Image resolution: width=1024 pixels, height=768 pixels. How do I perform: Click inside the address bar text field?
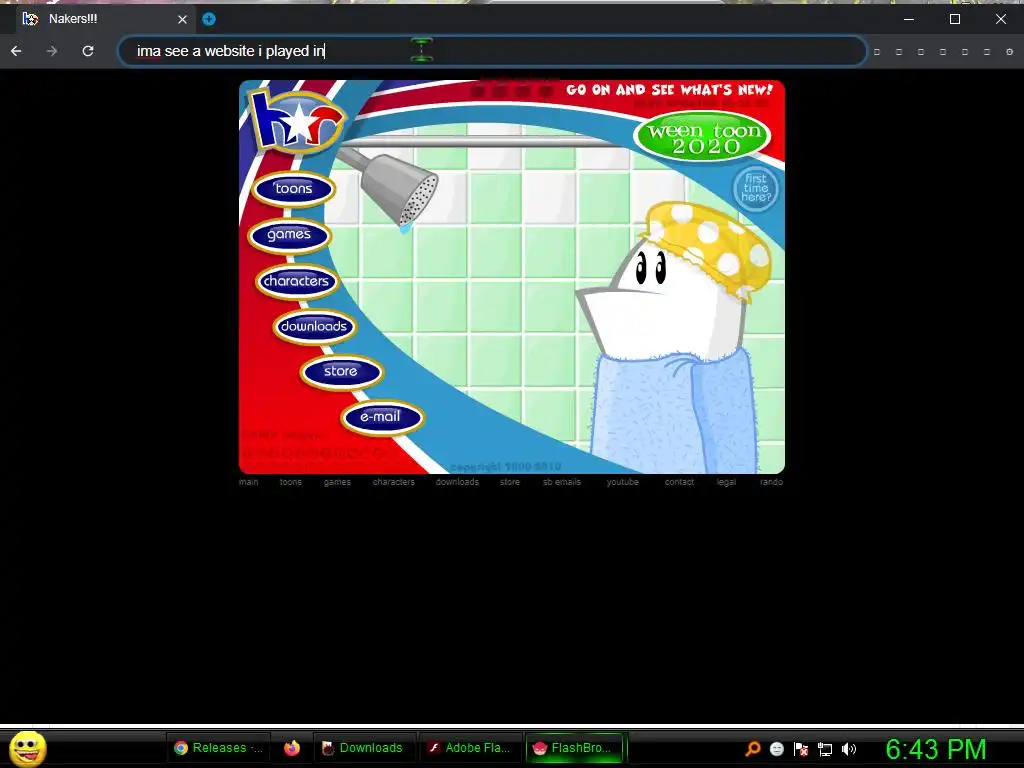pyautogui.click(x=492, y=51)
